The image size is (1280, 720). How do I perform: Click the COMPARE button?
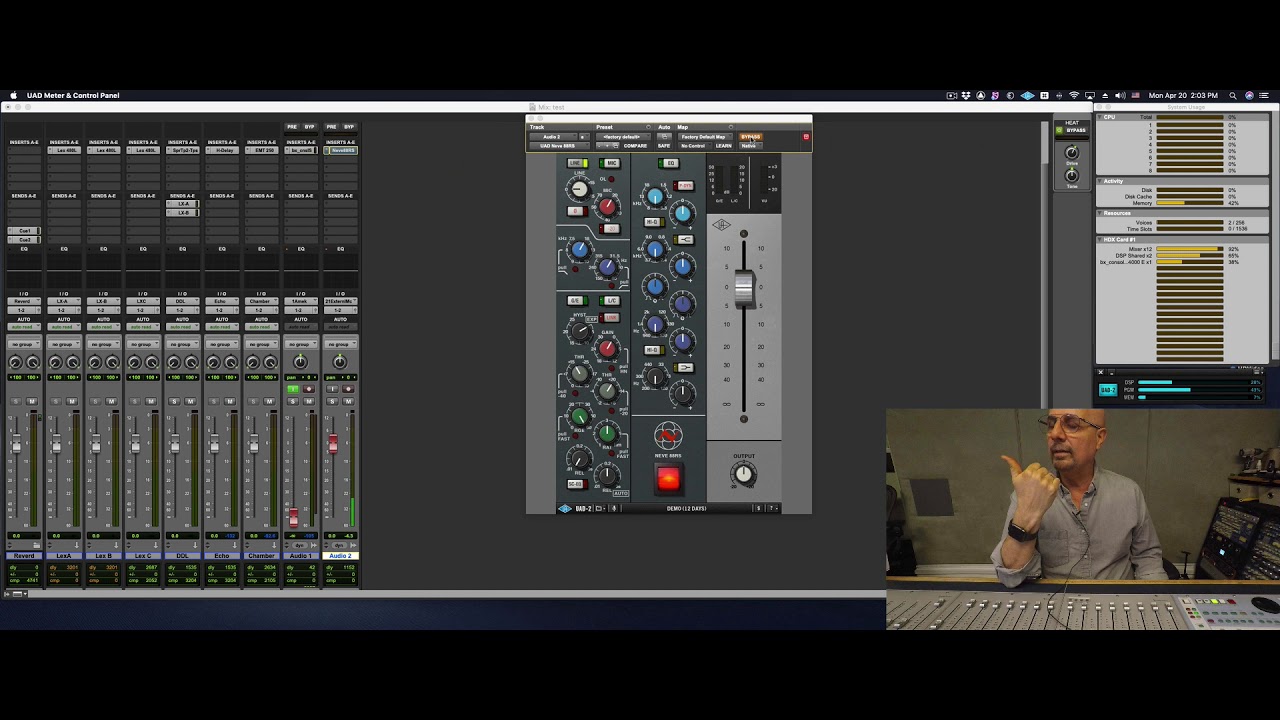tap(635, 146)
